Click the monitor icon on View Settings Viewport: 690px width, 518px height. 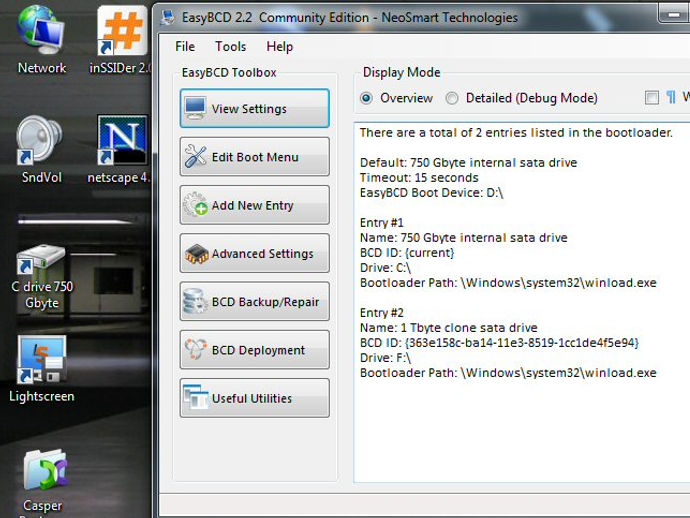coord(195,108)
